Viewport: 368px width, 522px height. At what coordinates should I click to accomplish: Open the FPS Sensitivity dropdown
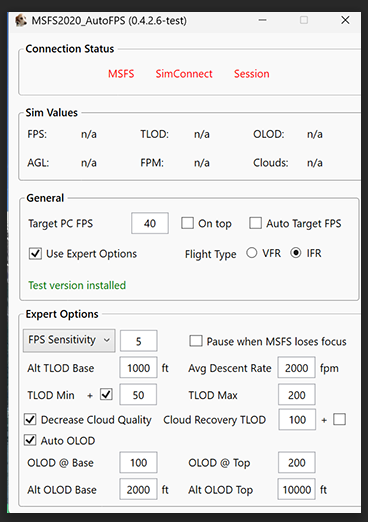tap(69, 340)
